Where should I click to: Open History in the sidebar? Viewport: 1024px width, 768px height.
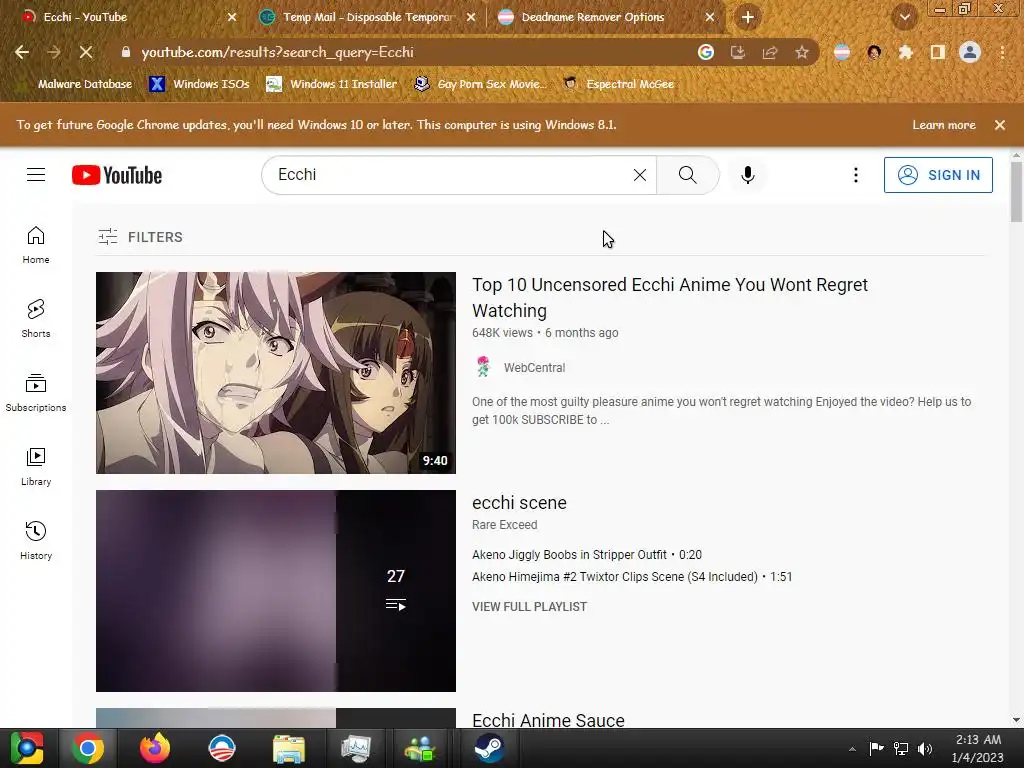click(36, 541)
